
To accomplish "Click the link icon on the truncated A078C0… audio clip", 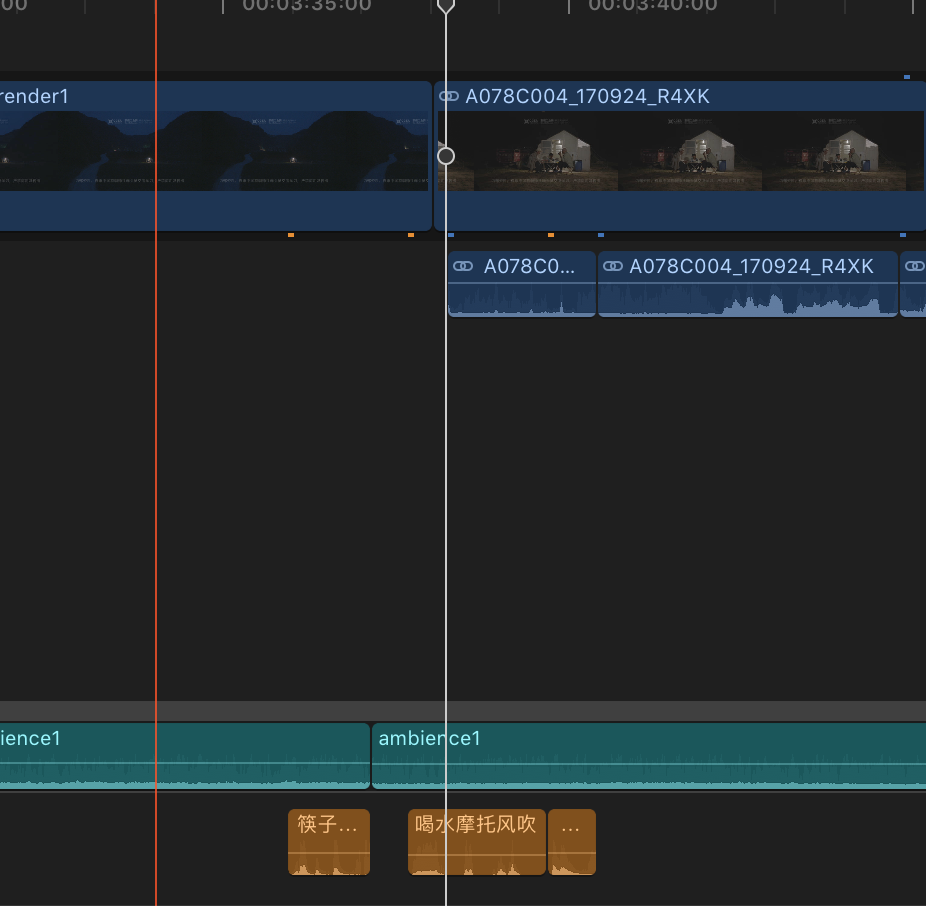I will tap(463, 267).
